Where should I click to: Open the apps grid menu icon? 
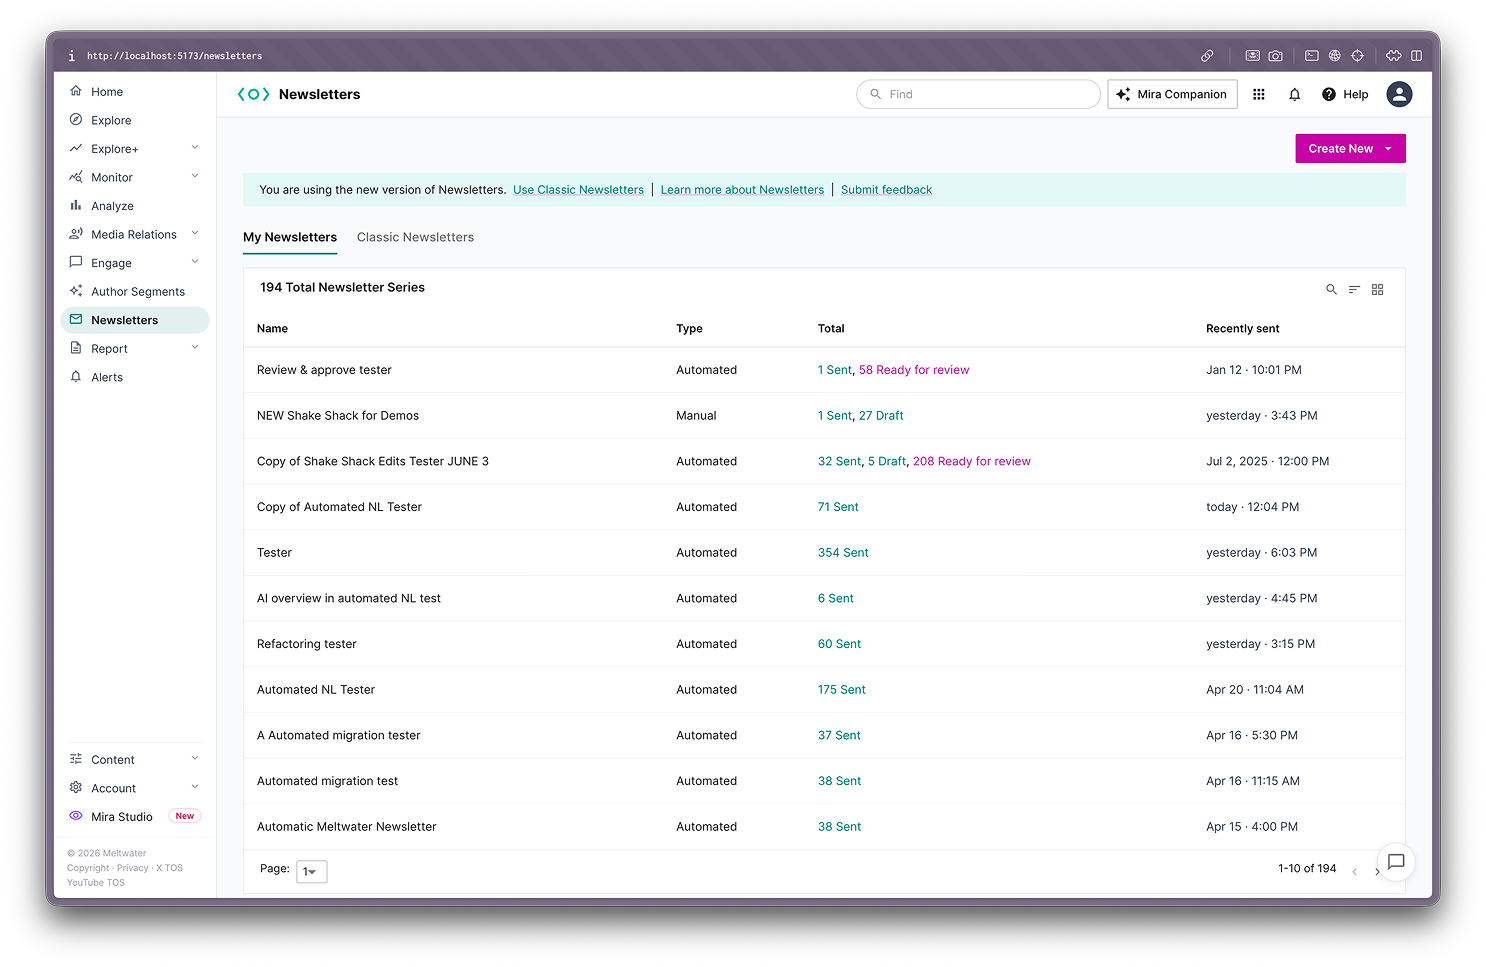coord(1259,94)
